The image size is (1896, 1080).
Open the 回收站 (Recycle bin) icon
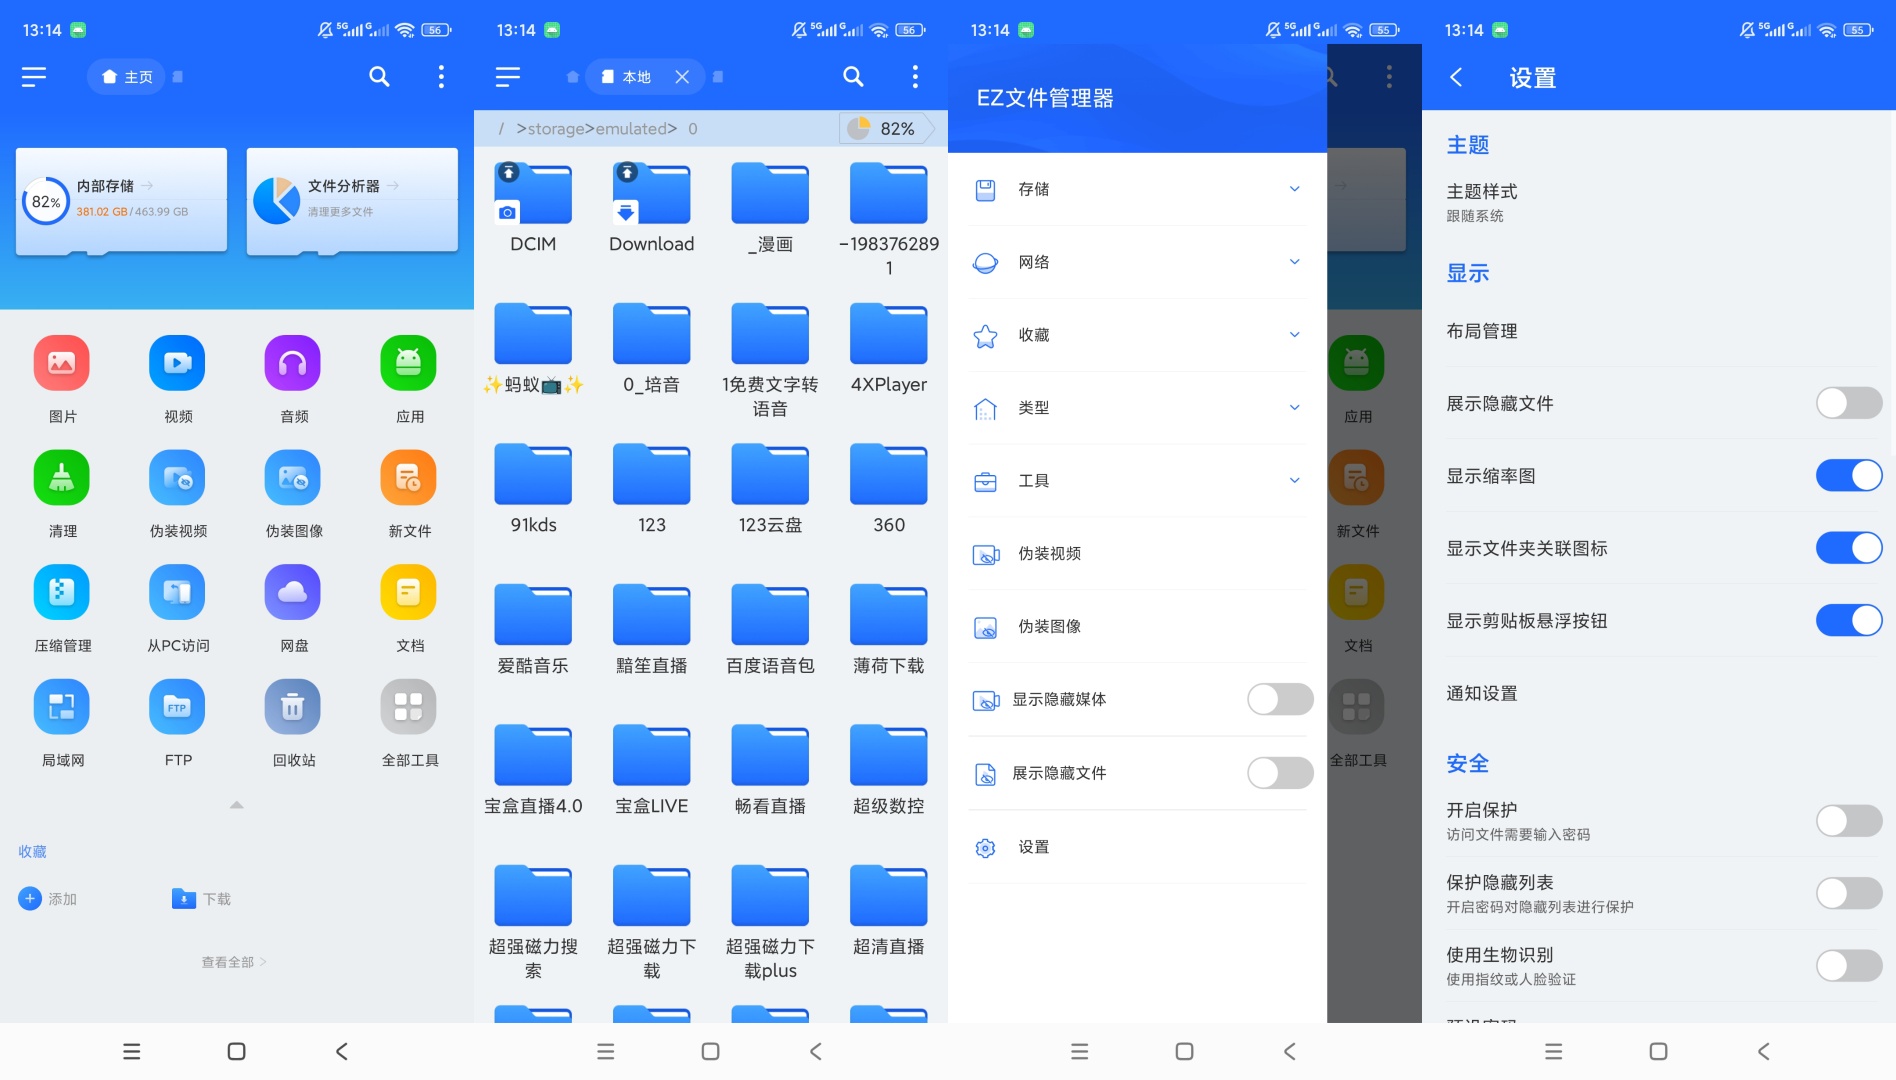click(x=293, y=707)
